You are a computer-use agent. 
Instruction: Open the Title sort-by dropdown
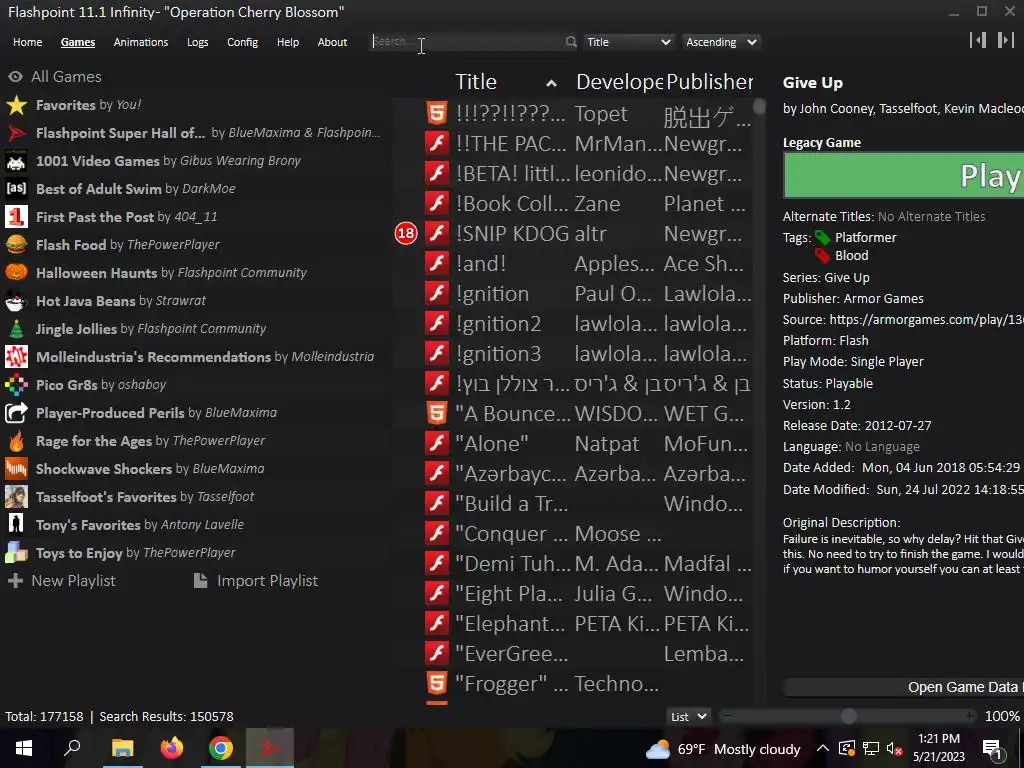[628, 42]
